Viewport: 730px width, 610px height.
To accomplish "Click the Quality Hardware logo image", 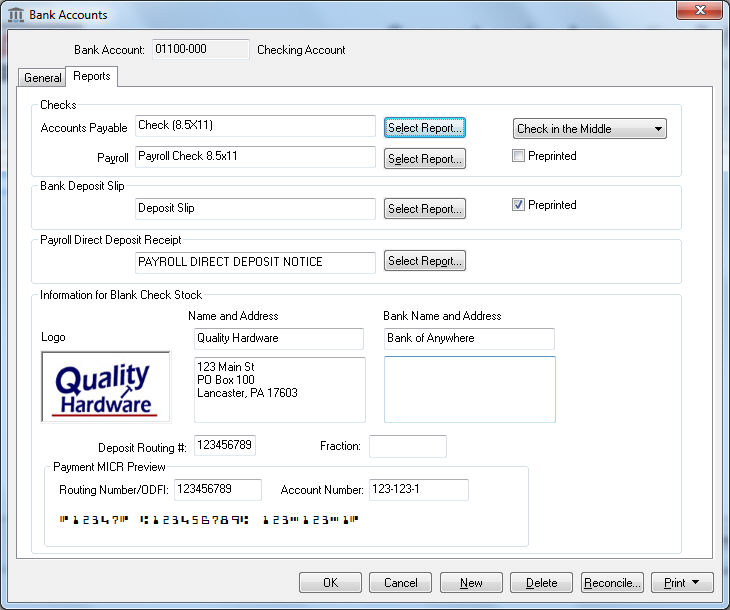I will pos(105,388).
